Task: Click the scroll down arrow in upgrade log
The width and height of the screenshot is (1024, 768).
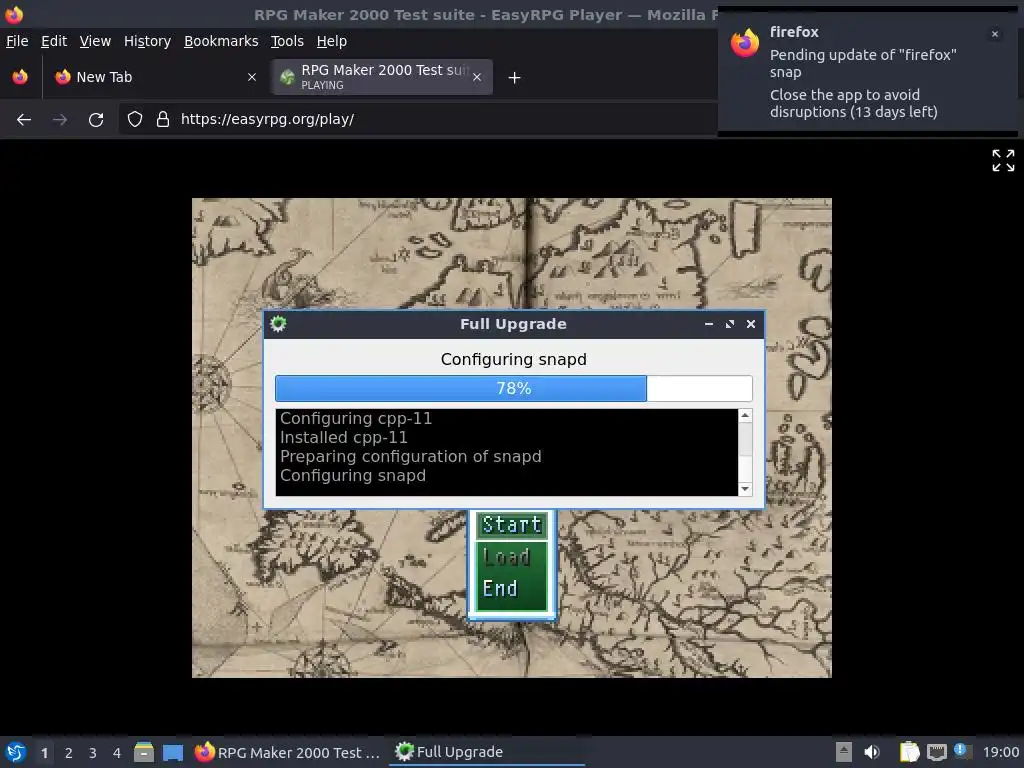Action: [x=744, y=489]
